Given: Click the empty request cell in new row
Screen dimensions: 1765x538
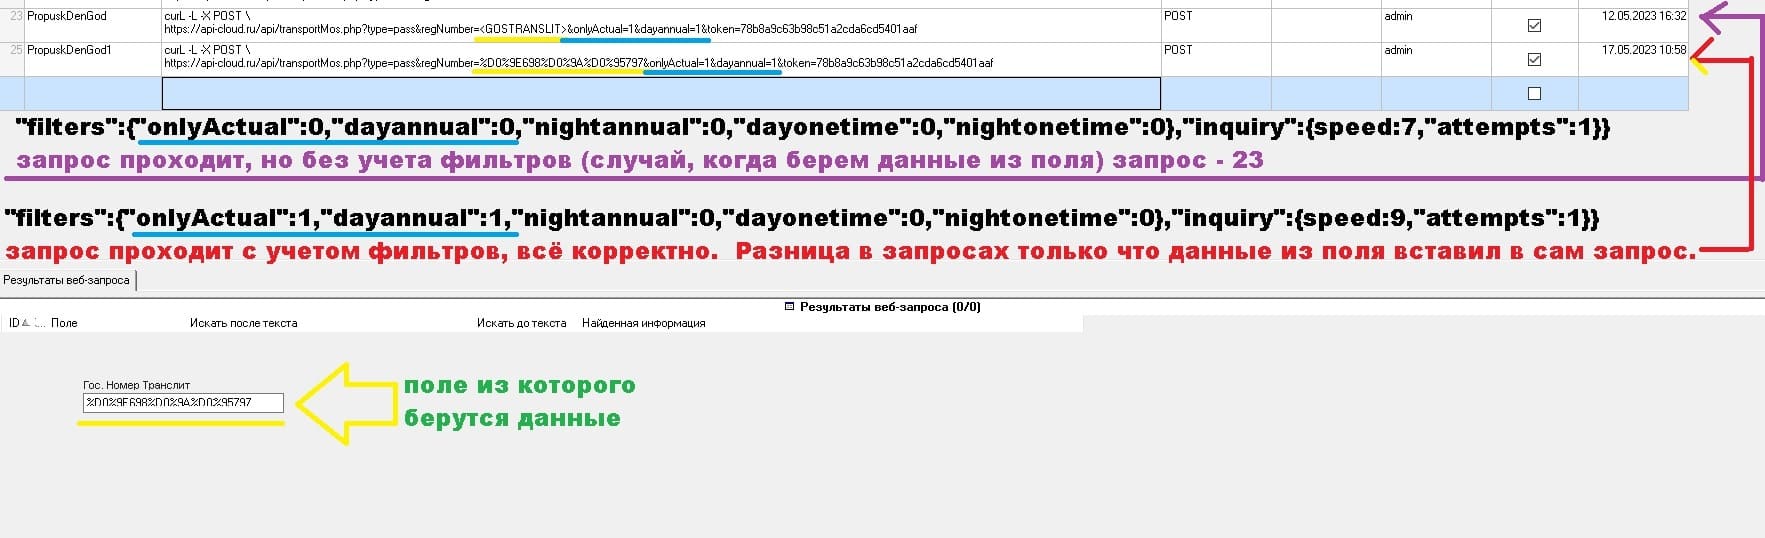Looking at the screenshot, I should point(661,93).
